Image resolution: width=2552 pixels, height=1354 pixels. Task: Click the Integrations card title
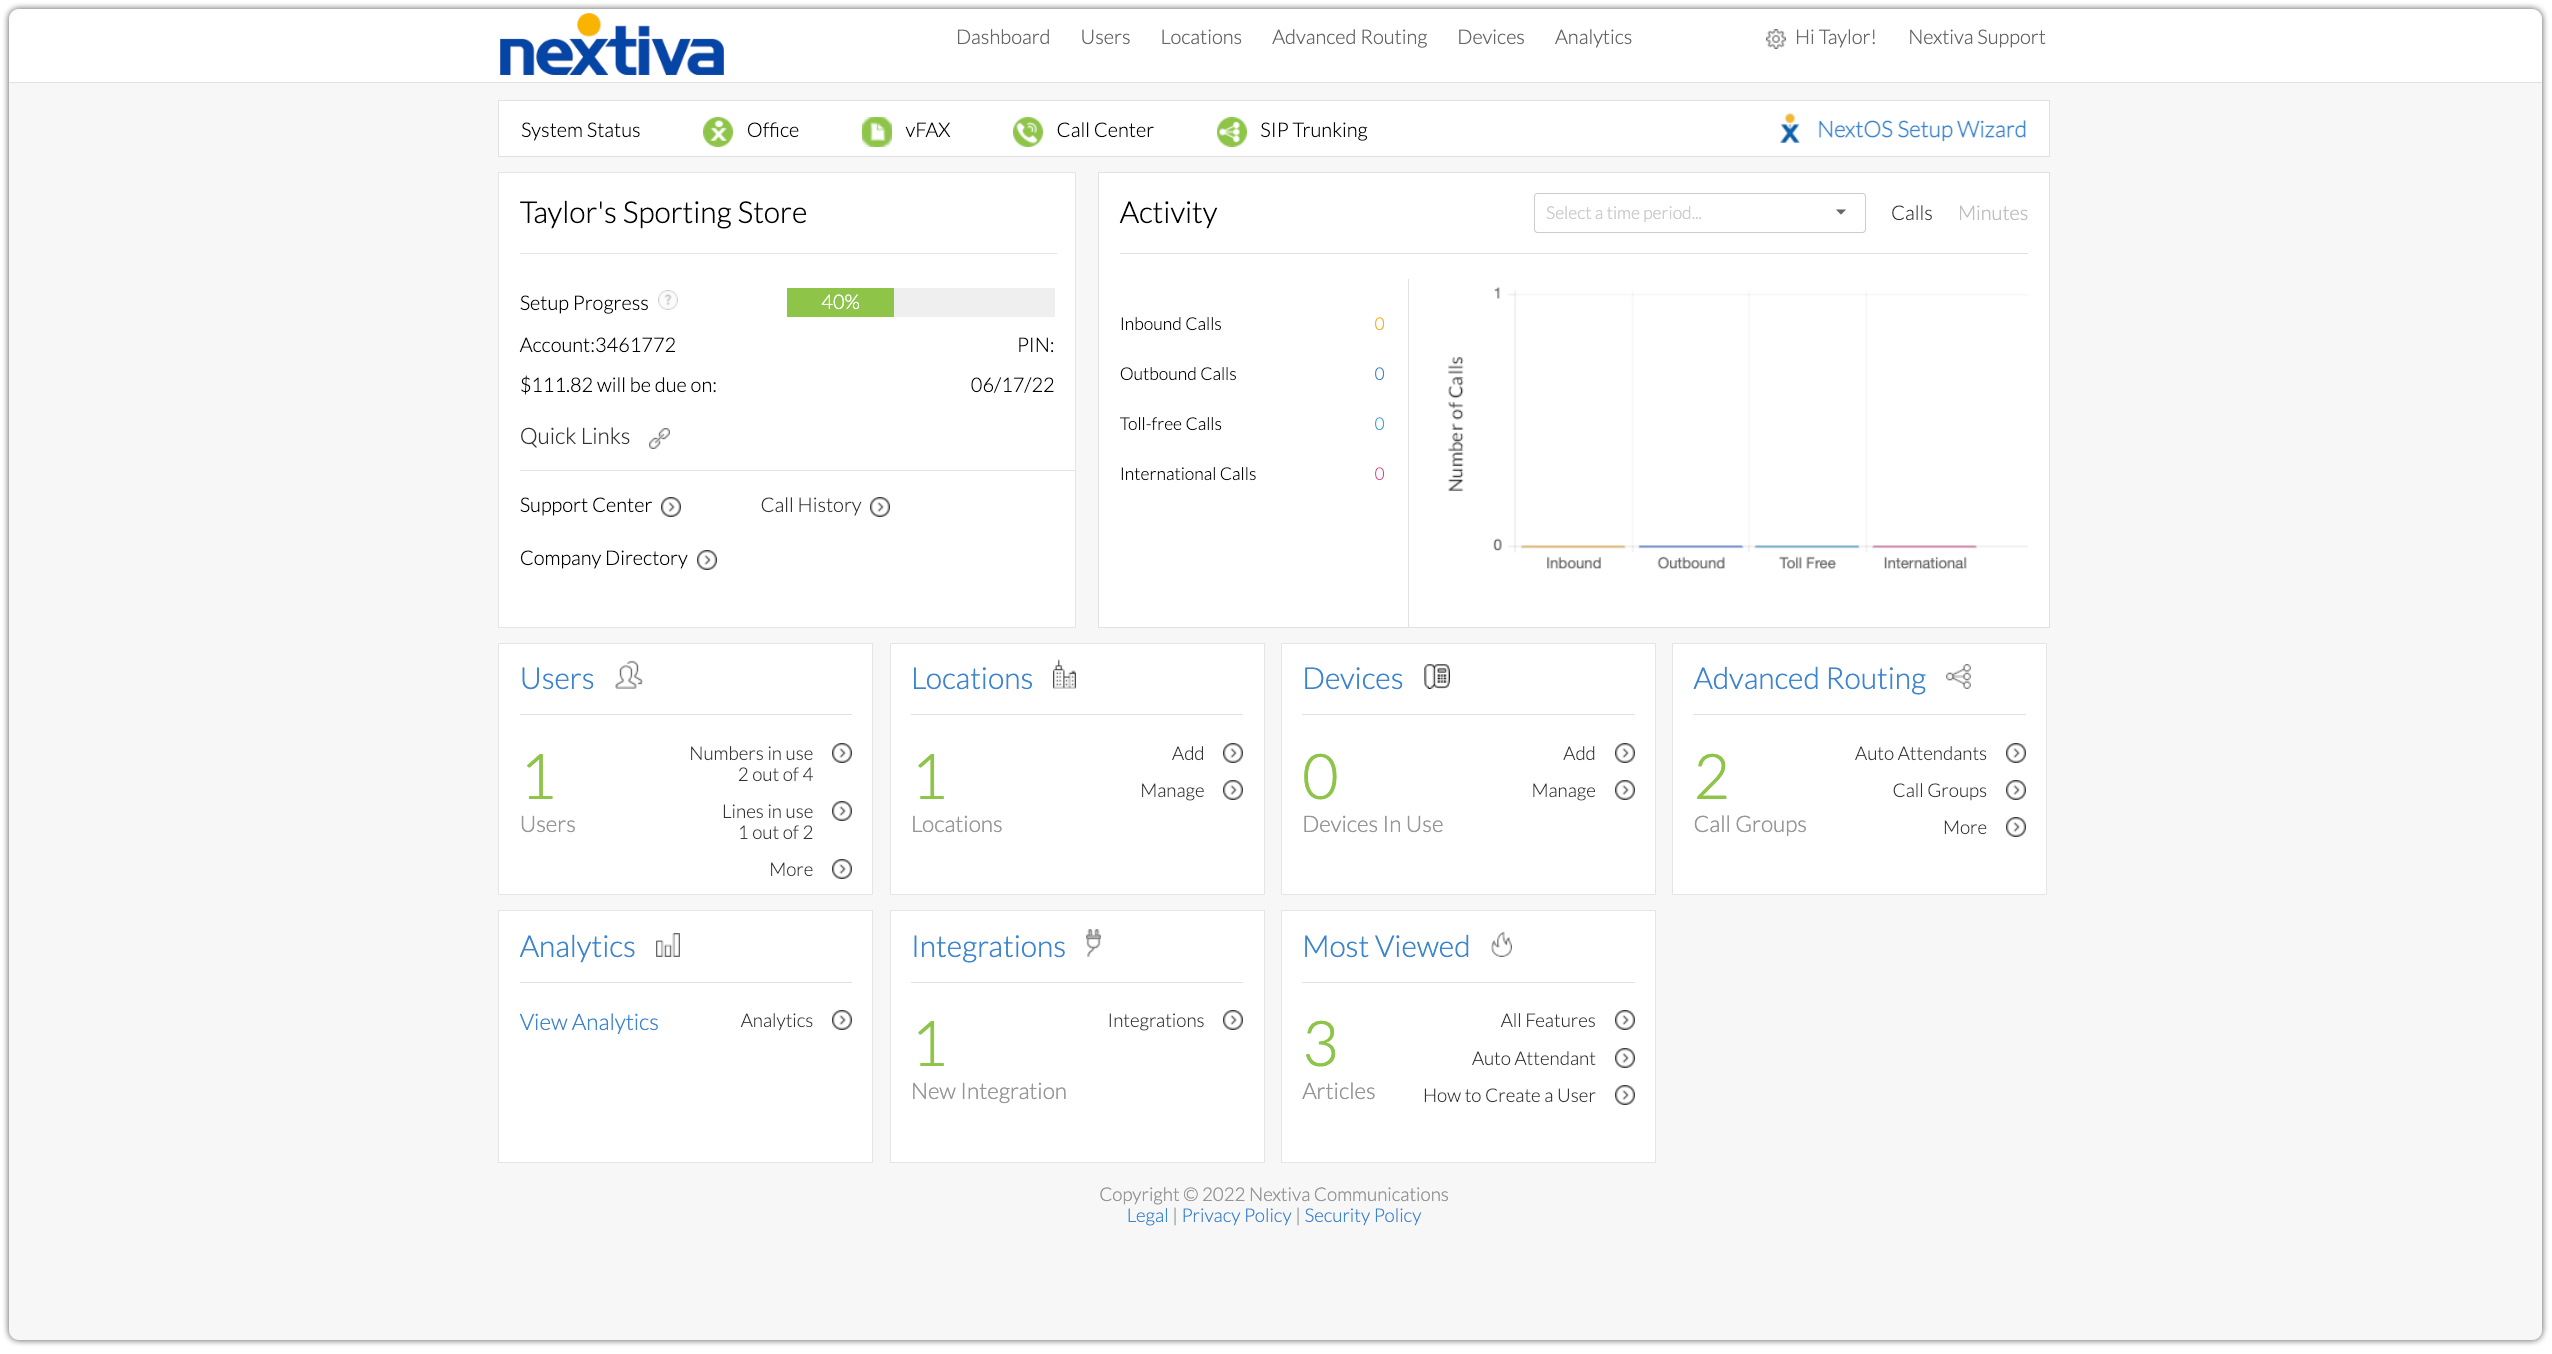988,947
